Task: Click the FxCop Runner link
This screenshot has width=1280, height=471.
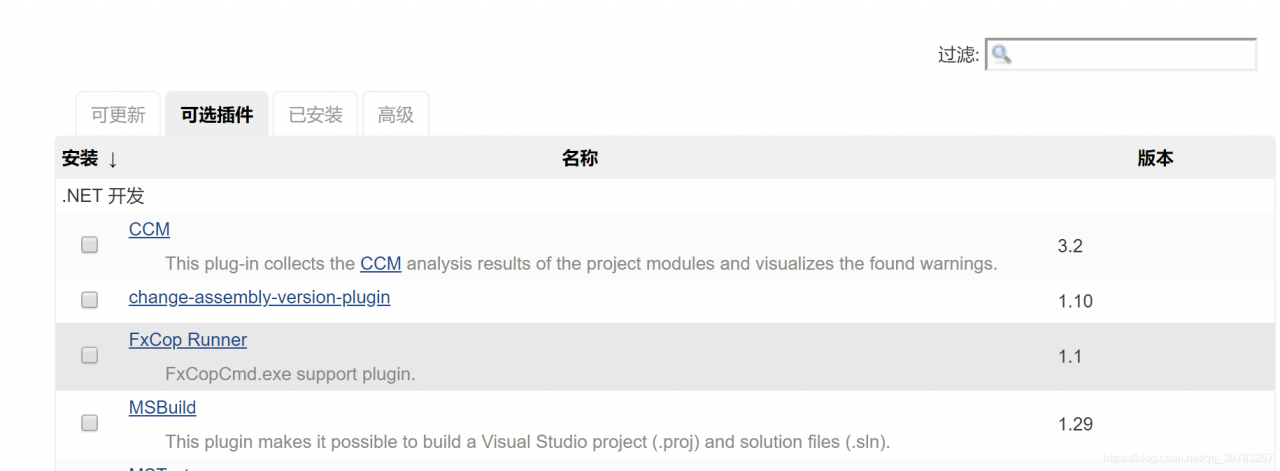Action: [x=188, y=340]
